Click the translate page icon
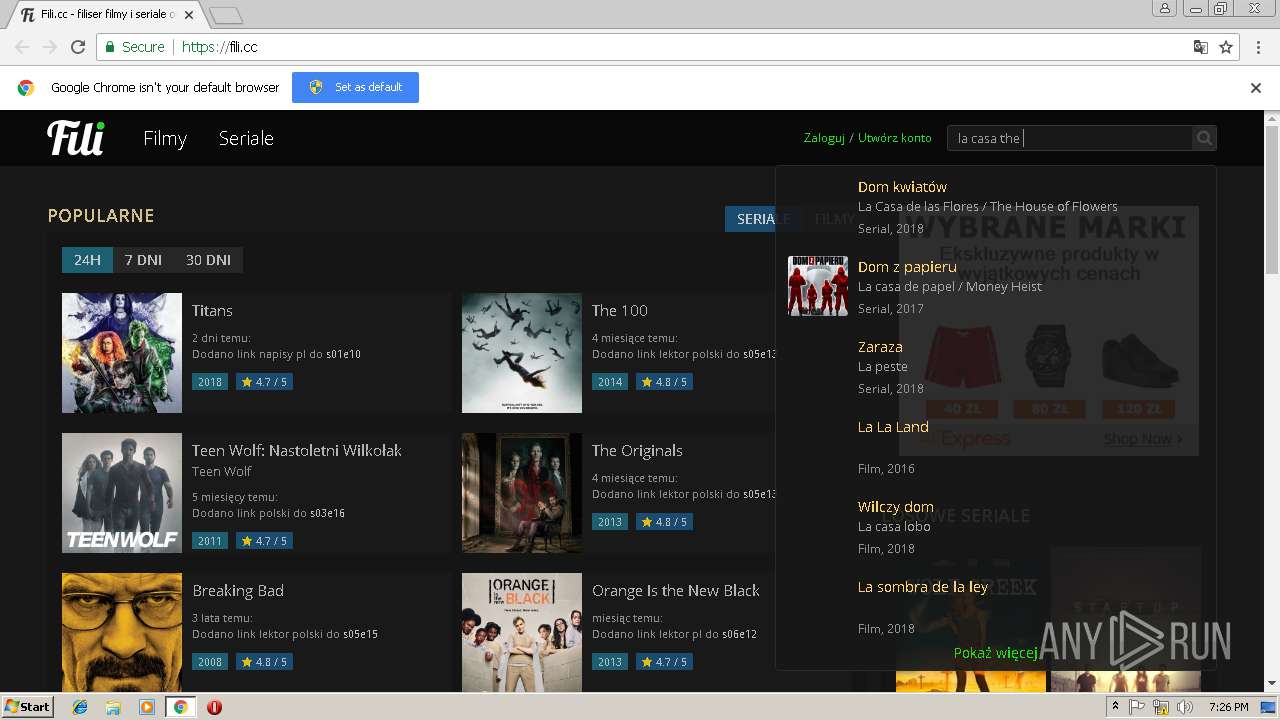This screenshot has width=1280, height=720. pyautogui.click(x=1201, y=47)
